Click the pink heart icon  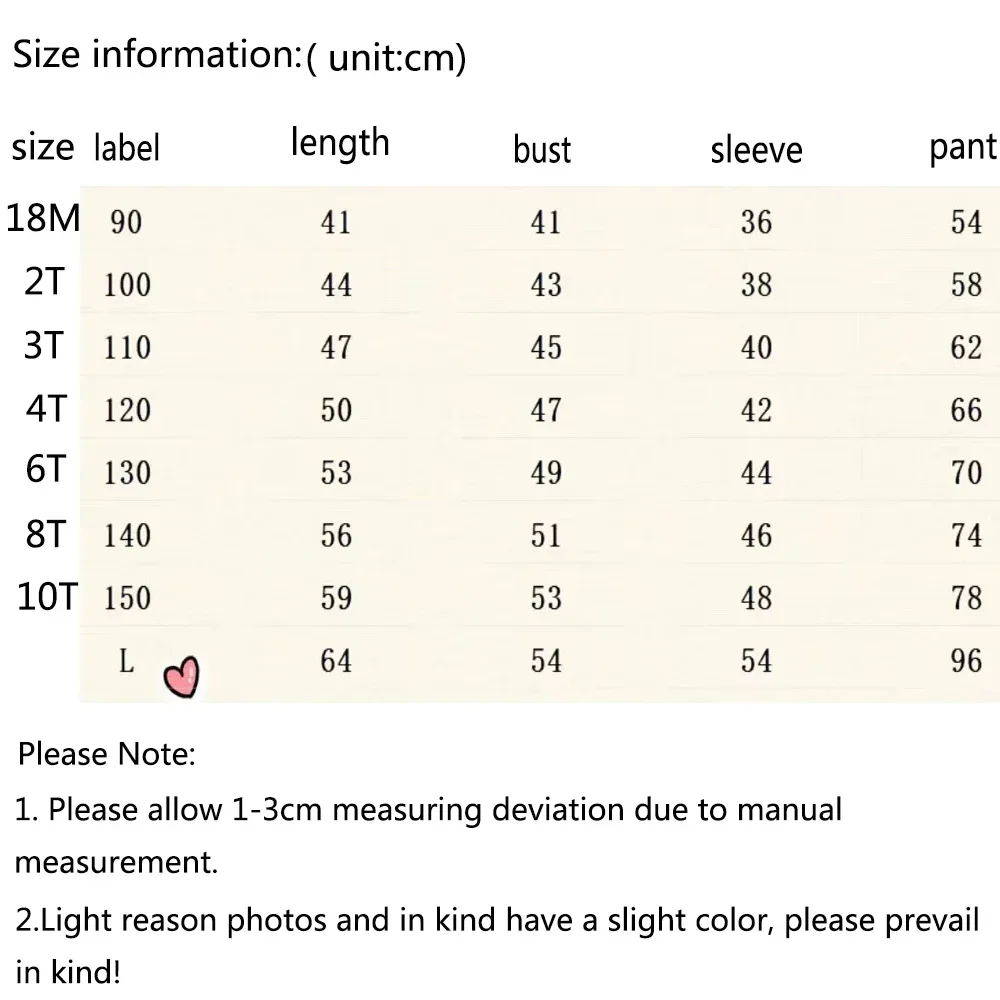[x=181, y=677]
